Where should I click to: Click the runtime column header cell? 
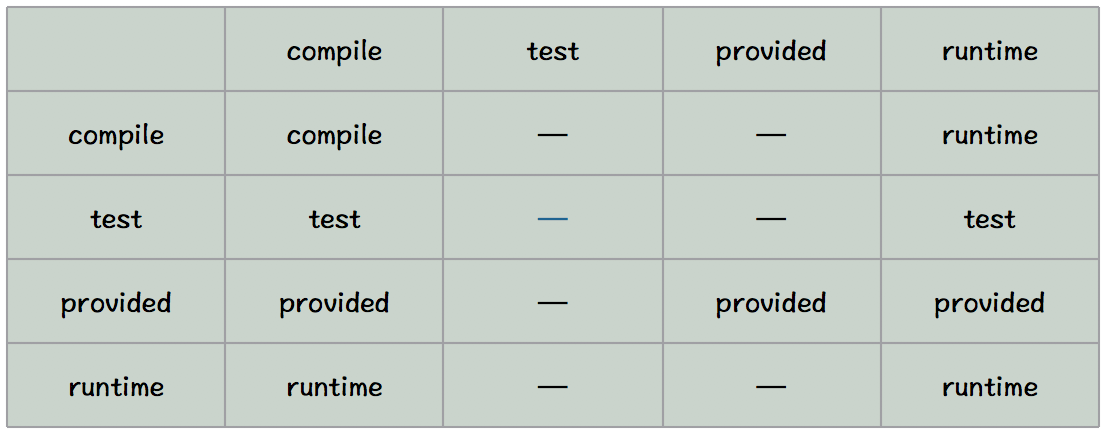(990, 49)
